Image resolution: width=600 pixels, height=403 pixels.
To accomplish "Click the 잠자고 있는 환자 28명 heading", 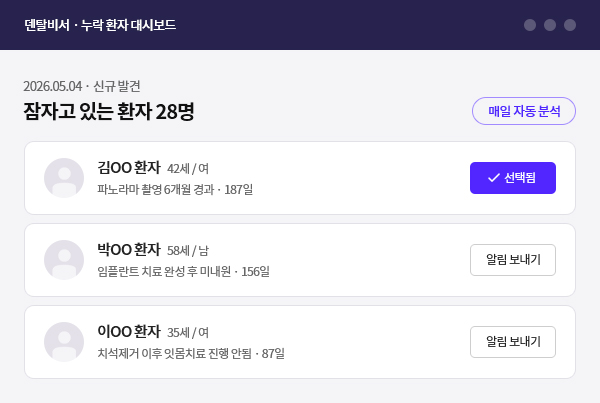I will point(109,111).
